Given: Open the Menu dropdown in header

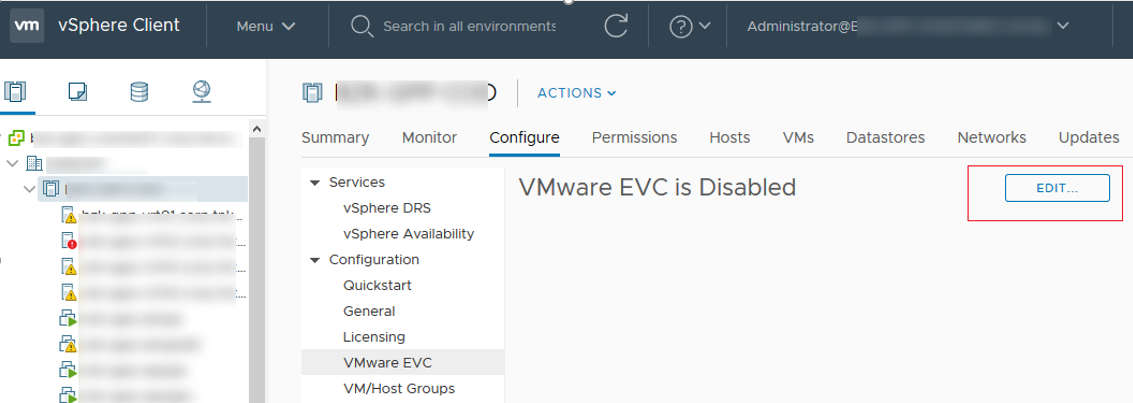Looking at the screenshot, I should click(x=266, y=27).
